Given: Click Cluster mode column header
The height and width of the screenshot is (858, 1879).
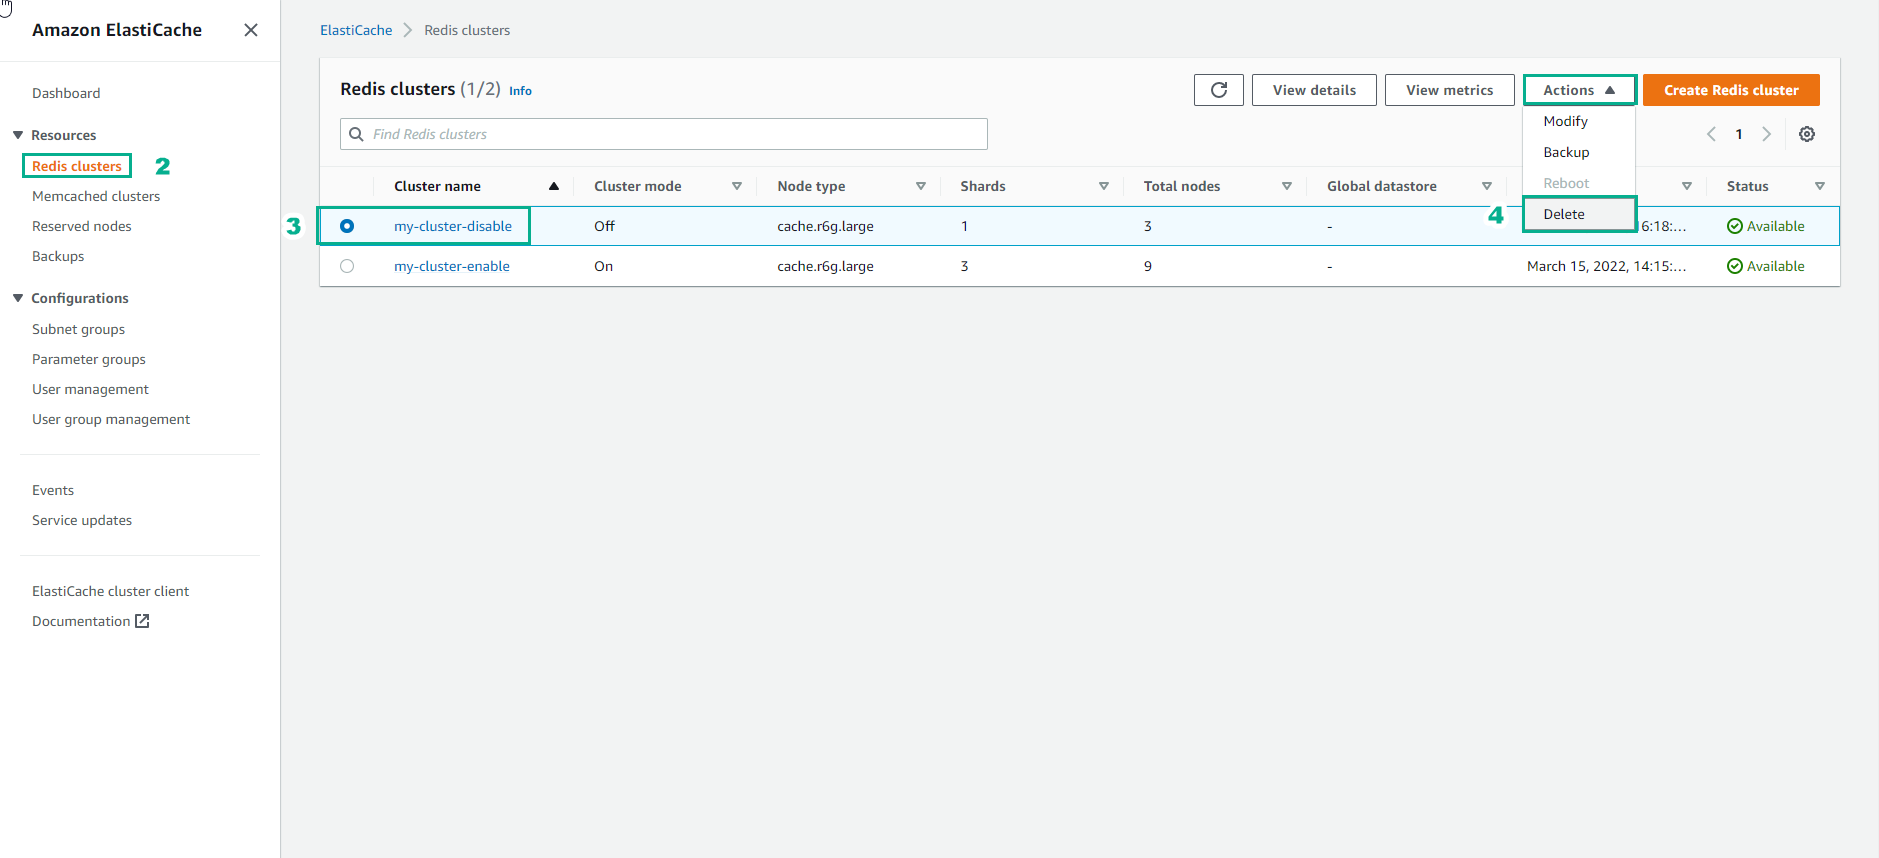Looking at the screenshot, I should coord(638,186).
